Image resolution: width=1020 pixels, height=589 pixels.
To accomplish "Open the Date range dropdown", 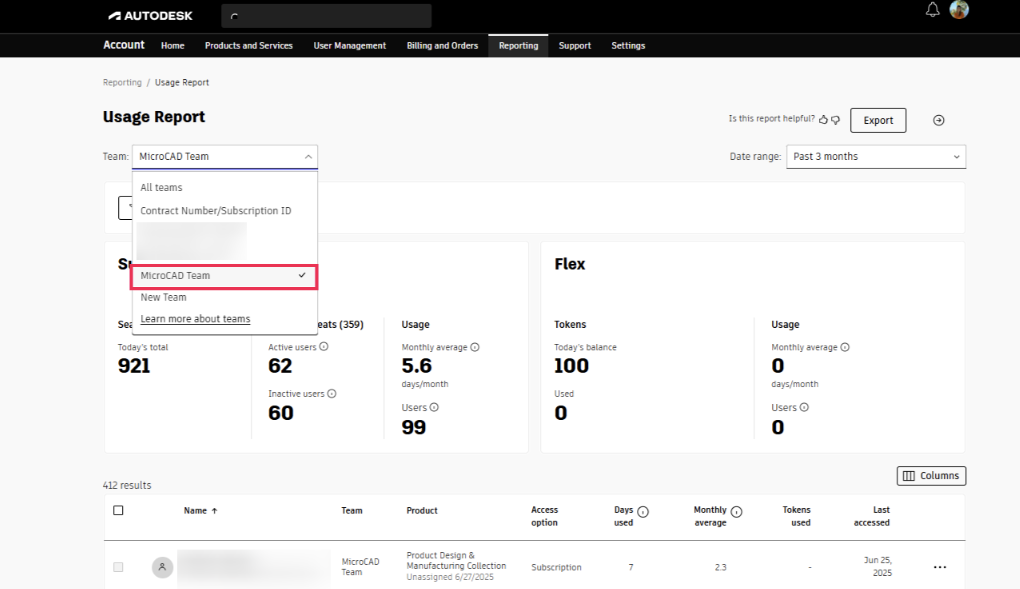I will 876,156.
